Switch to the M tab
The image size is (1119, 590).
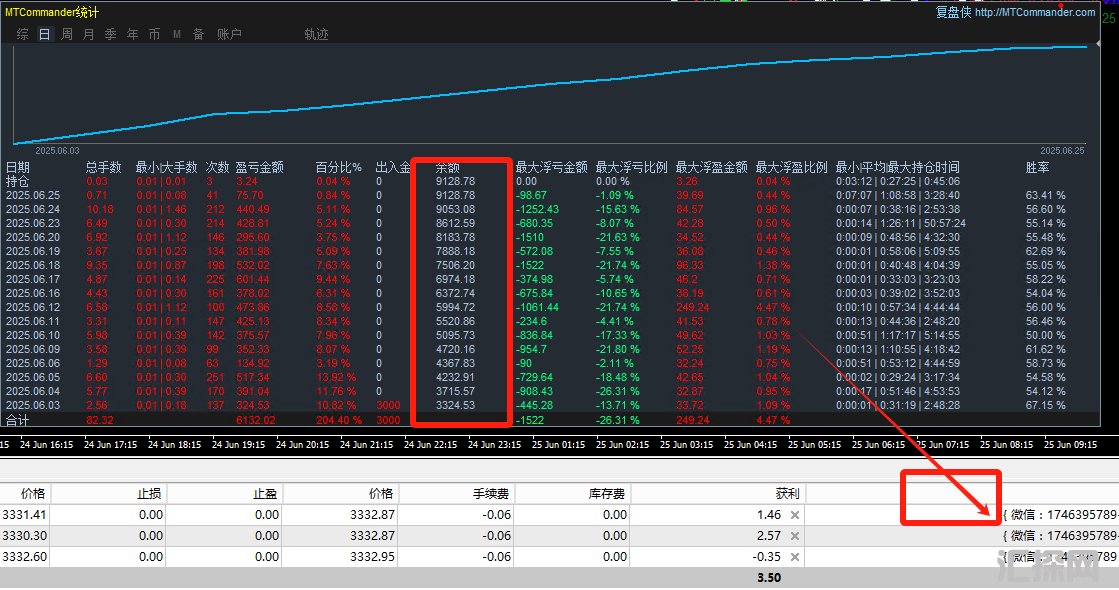tap(176, 34)
